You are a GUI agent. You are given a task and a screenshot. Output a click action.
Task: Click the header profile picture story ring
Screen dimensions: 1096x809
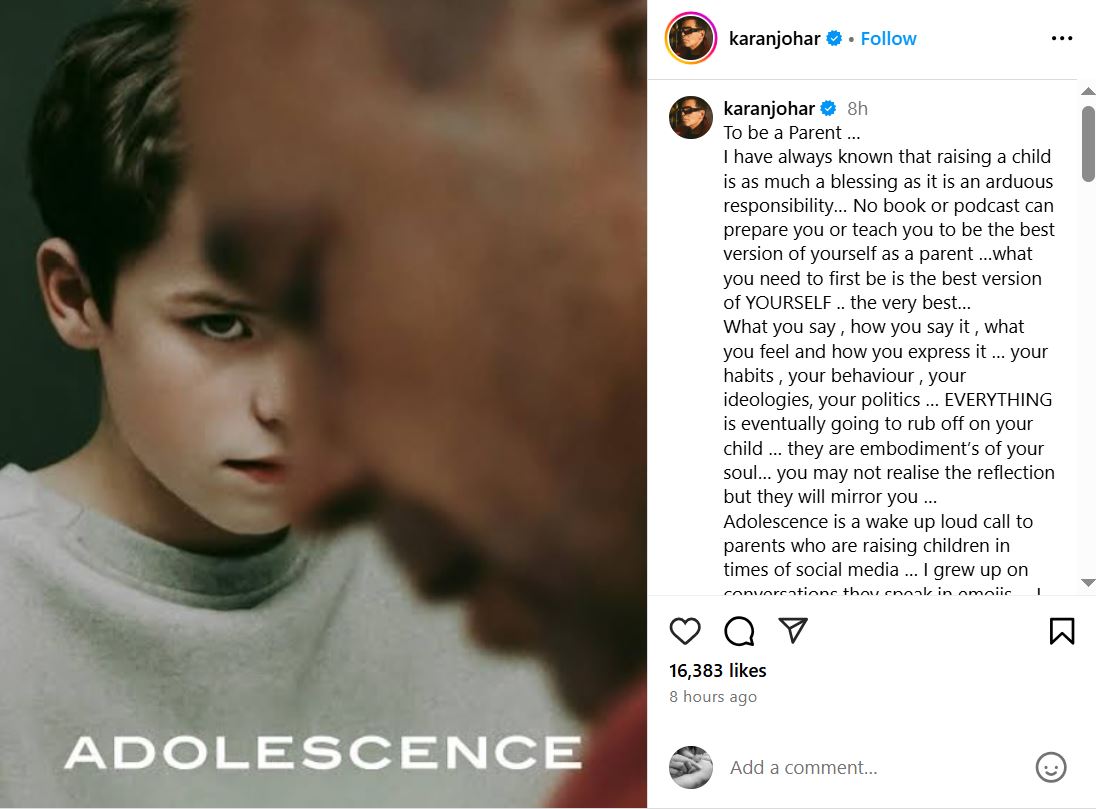tap(691, 39)
